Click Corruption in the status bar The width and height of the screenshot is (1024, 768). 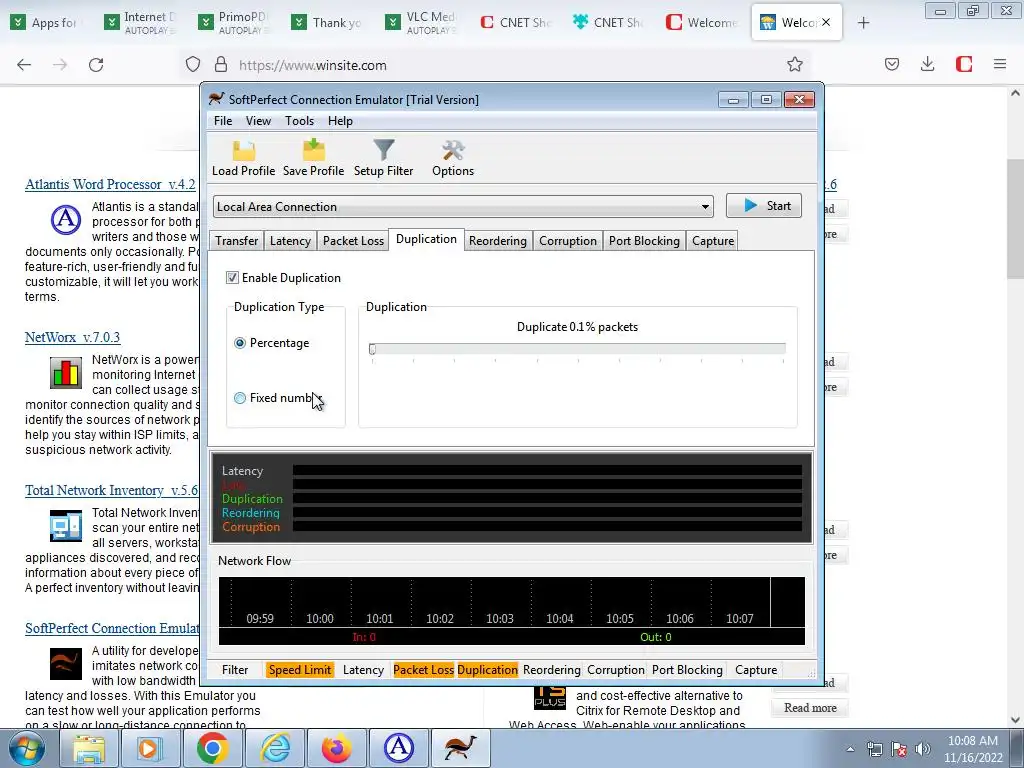pos(615,670)
